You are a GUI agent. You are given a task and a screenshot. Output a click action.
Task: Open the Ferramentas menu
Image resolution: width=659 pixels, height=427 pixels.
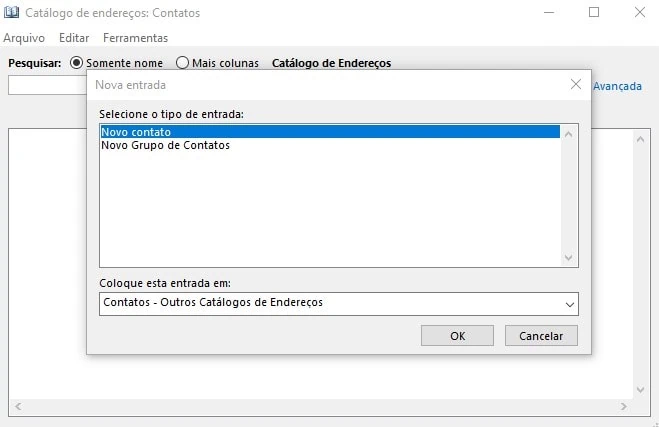(x=135, y=38)
